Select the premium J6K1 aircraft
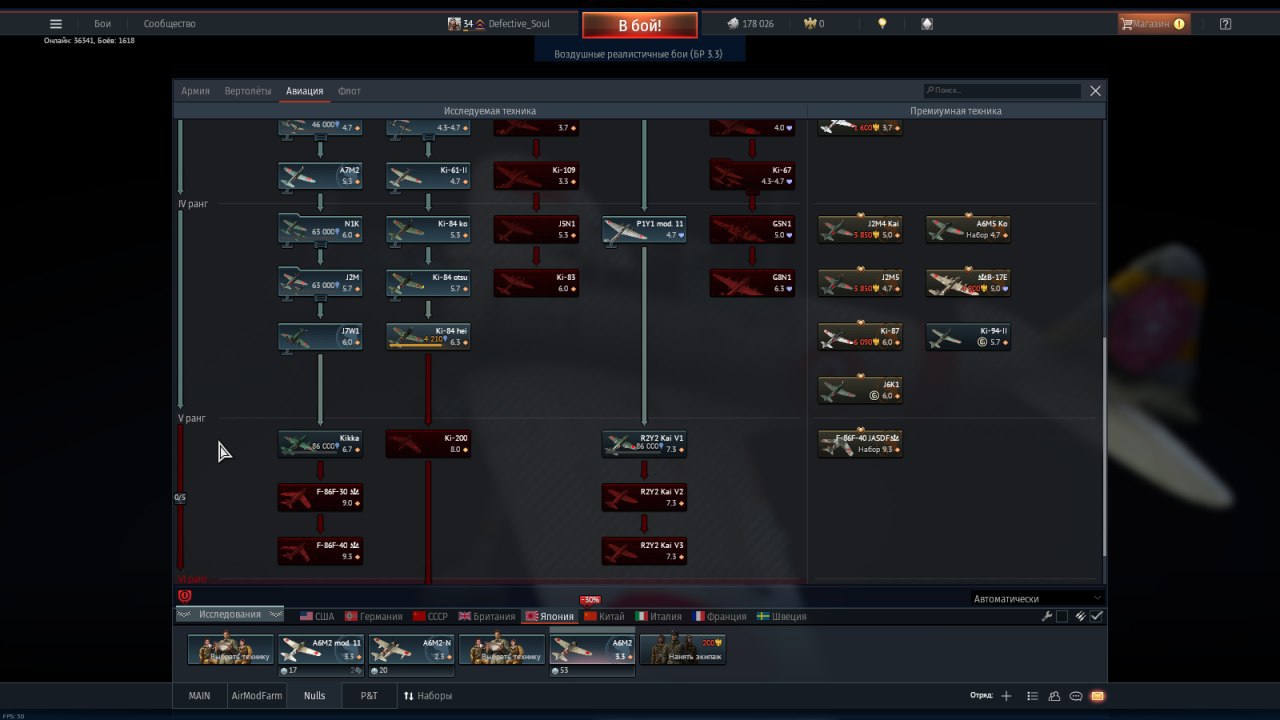Viewport: 1280px width, 720px height. point(860,390)
